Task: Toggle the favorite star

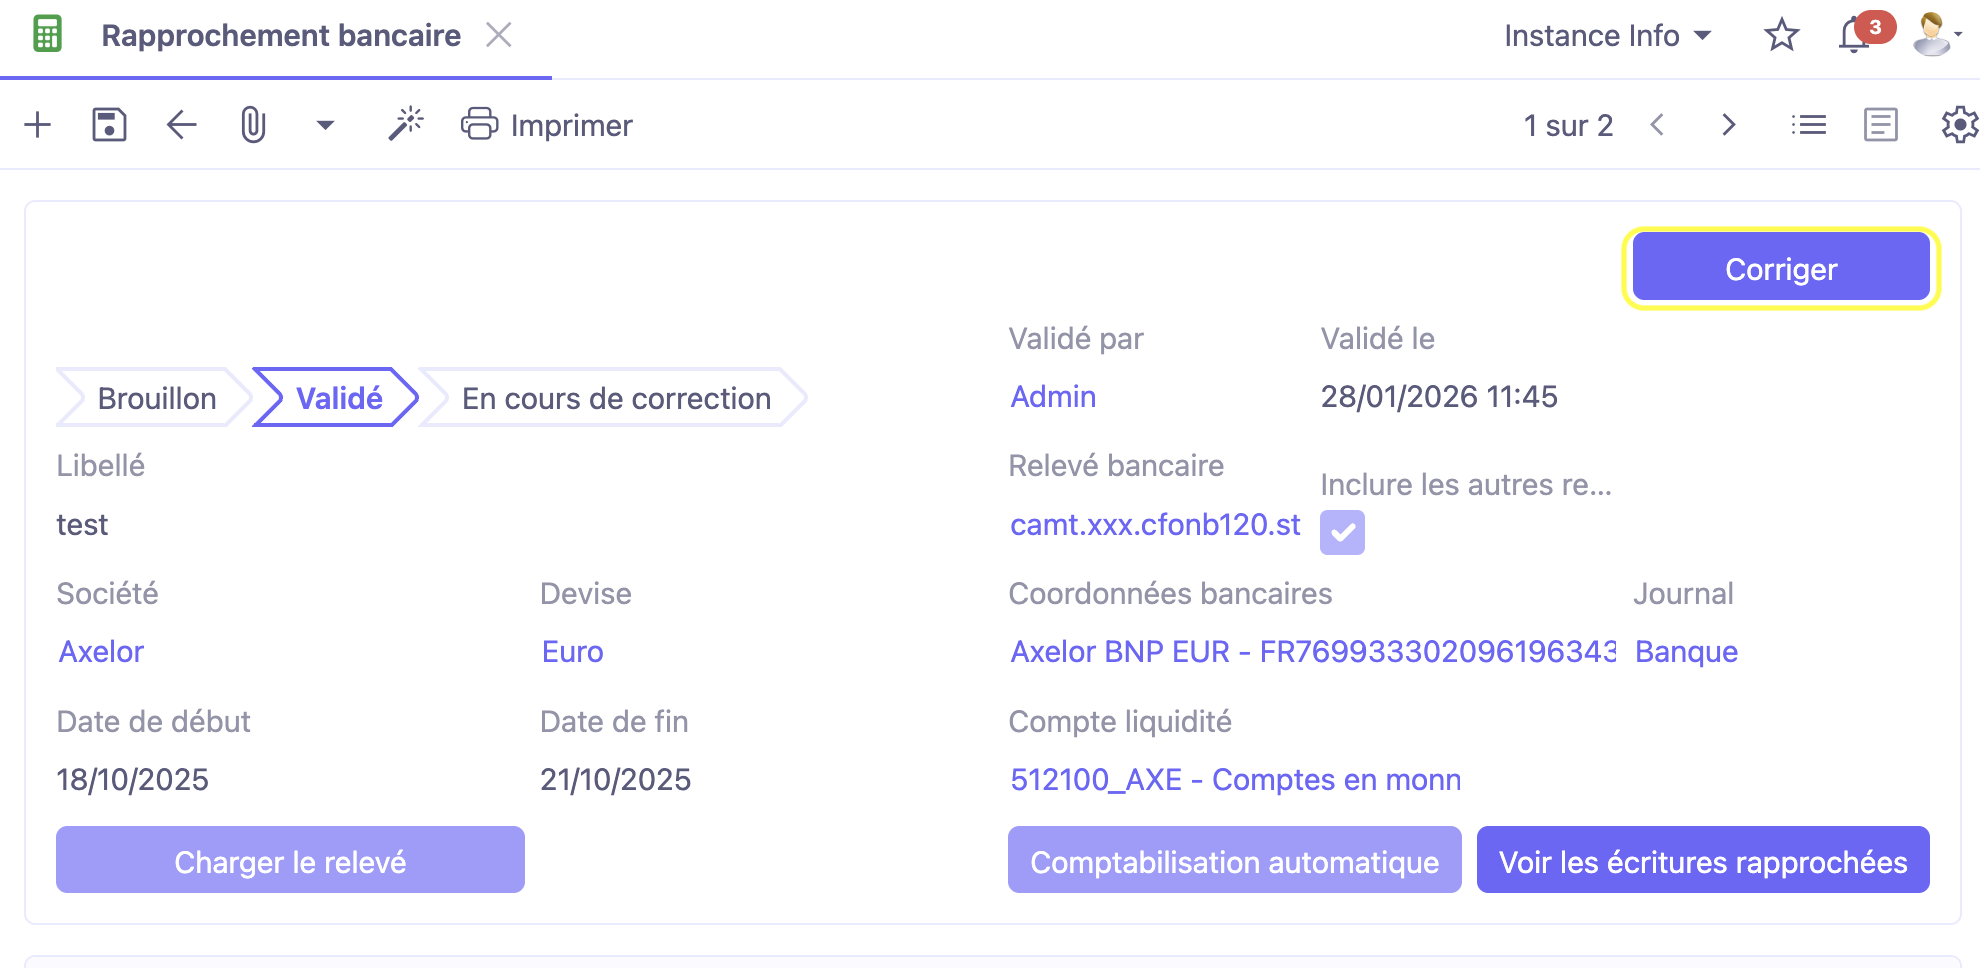Action: click(1781, 35)
